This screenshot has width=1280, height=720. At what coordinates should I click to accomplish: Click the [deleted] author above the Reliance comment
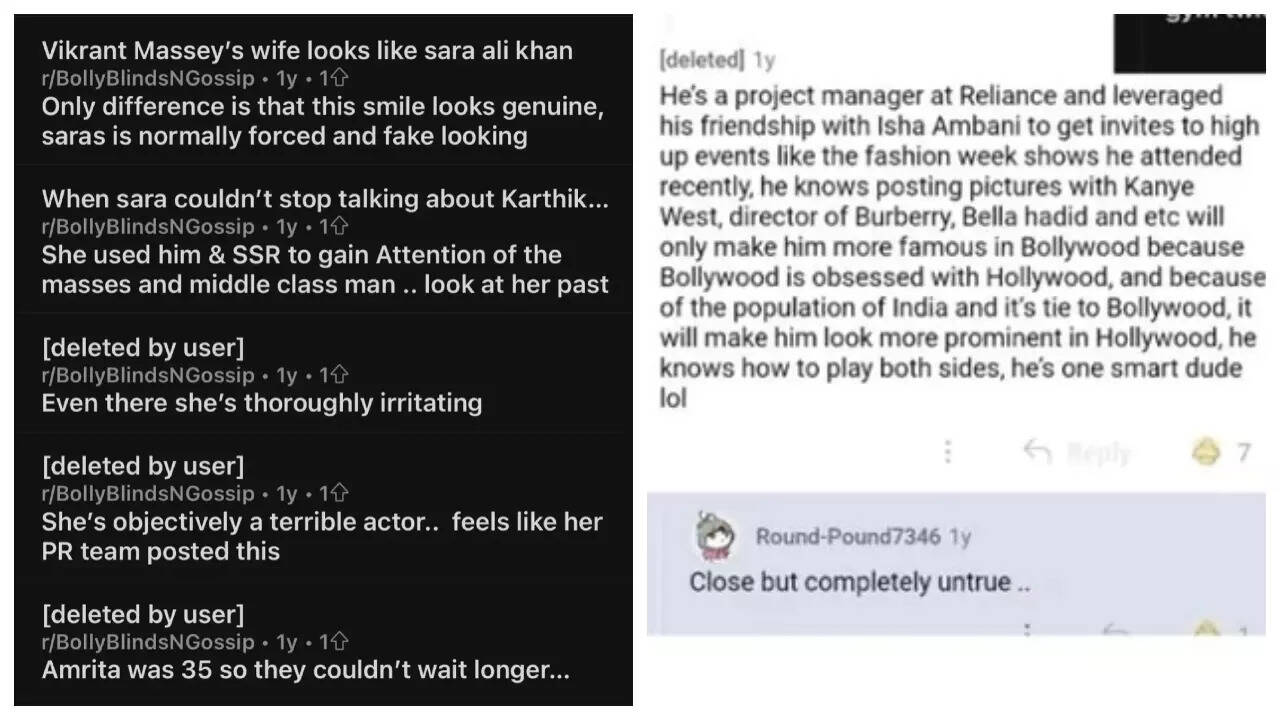[701, 60]
